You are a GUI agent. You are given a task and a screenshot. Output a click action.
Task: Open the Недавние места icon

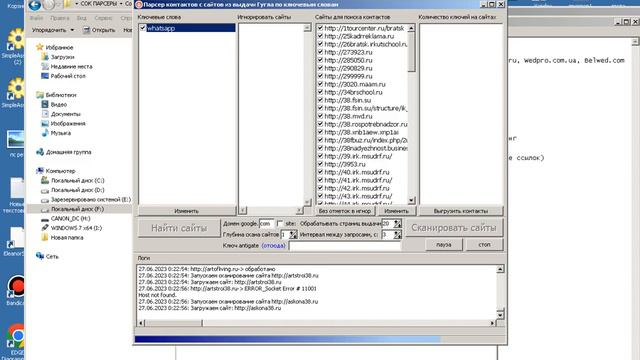pyautogui.click(x=45, y=66)
